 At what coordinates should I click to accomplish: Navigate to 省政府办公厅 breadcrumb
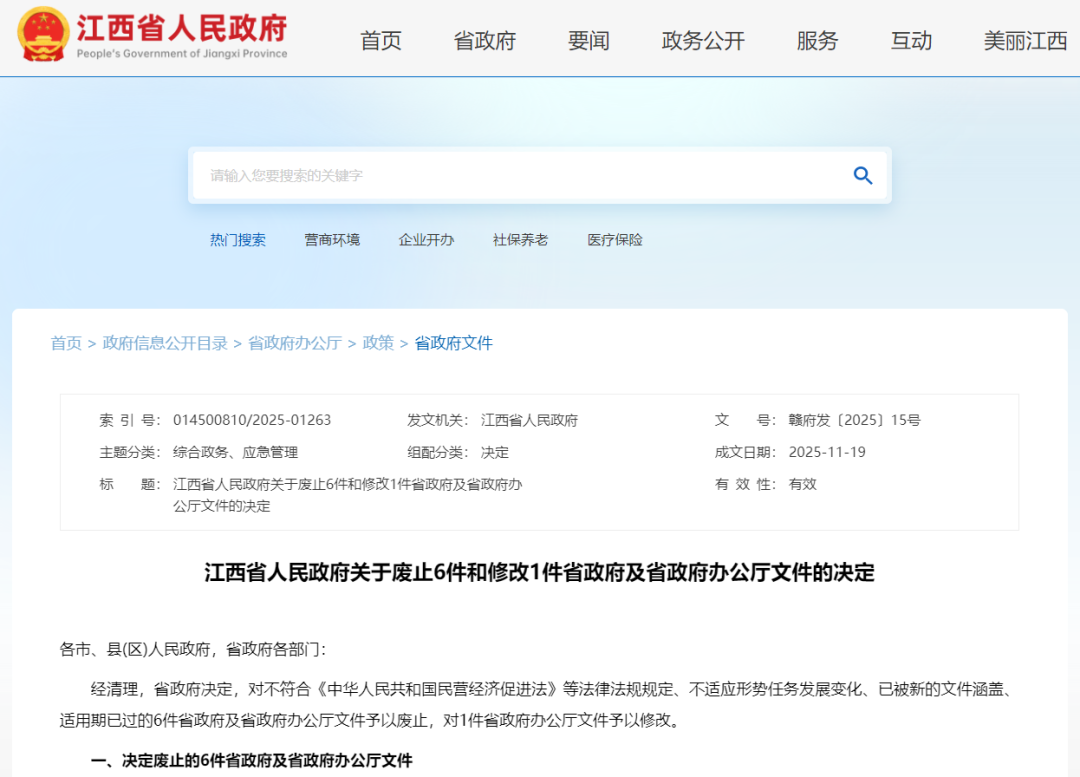pos(295,343)
